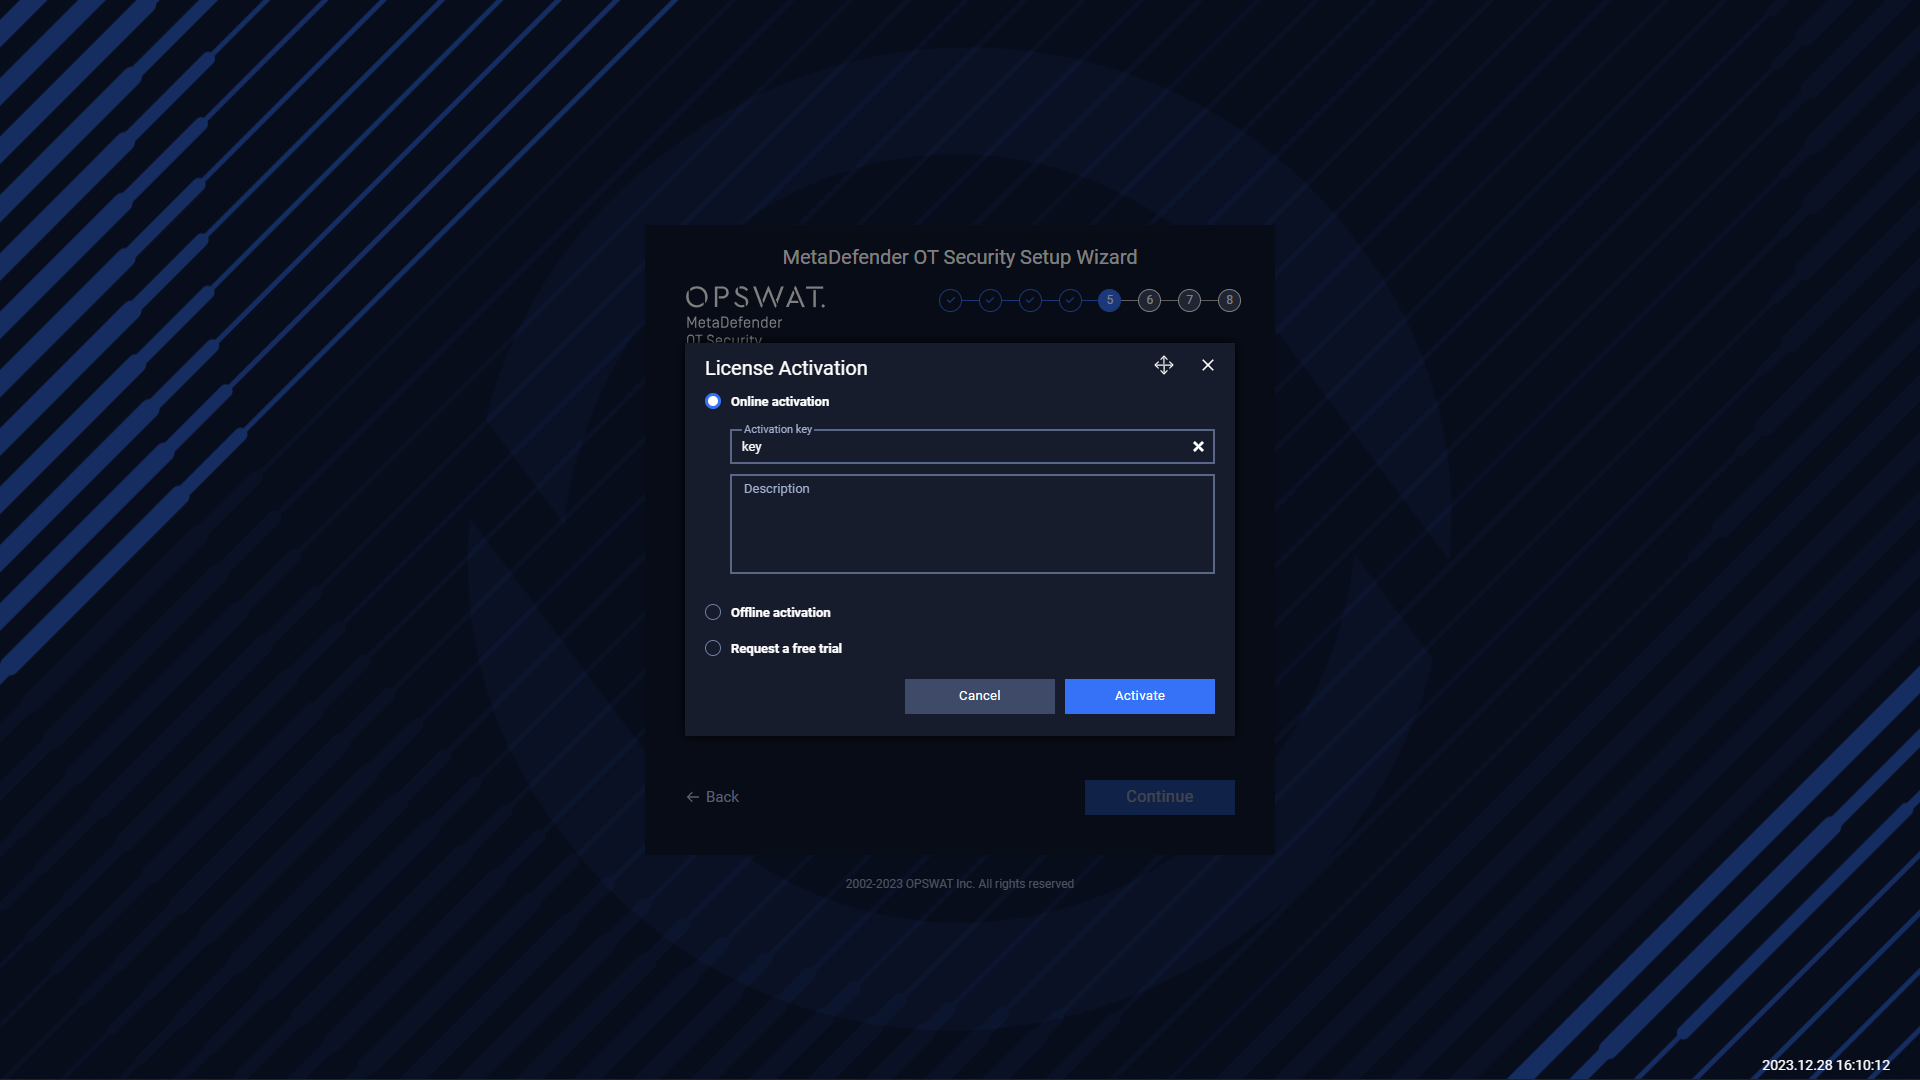The image size is (1920, 1080).
Task: Click the OPSWAT logo
Action: 755,297
